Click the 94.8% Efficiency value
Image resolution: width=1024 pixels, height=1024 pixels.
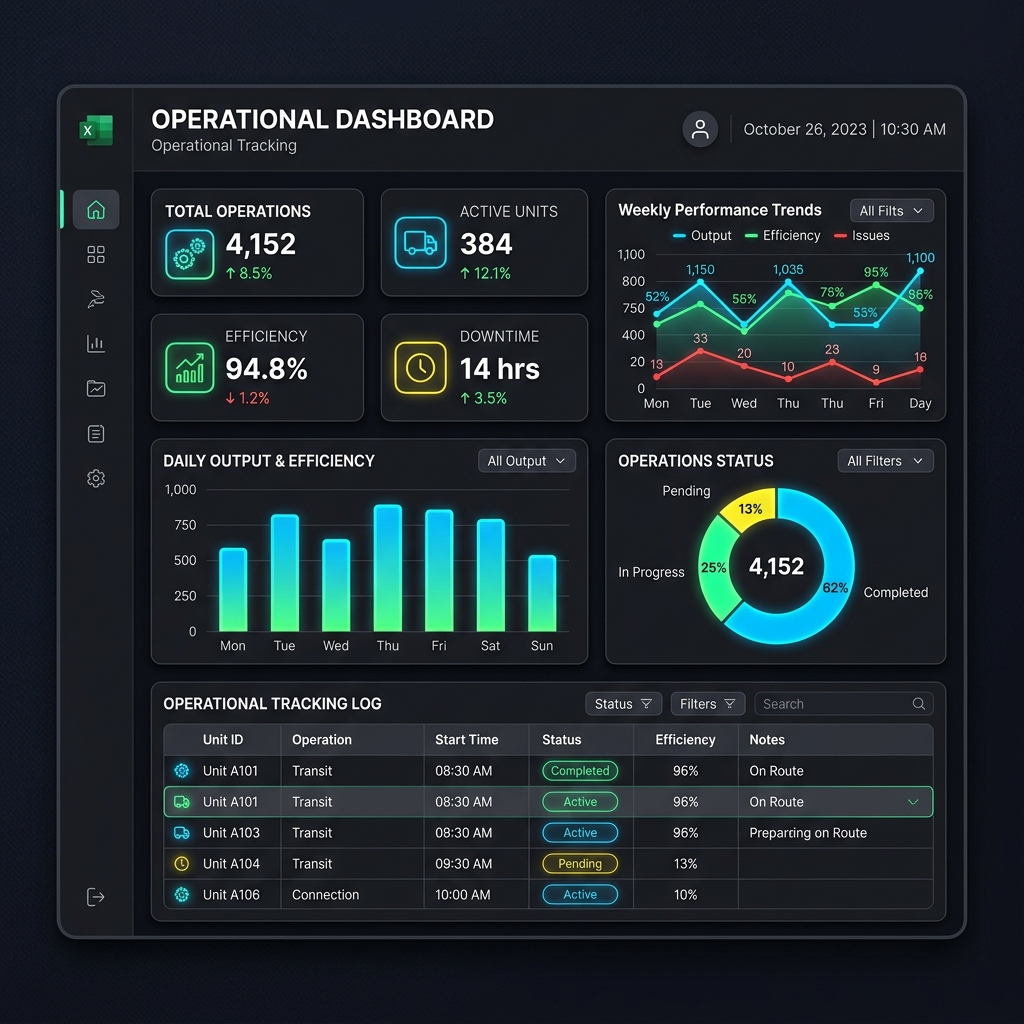(266, 369)
